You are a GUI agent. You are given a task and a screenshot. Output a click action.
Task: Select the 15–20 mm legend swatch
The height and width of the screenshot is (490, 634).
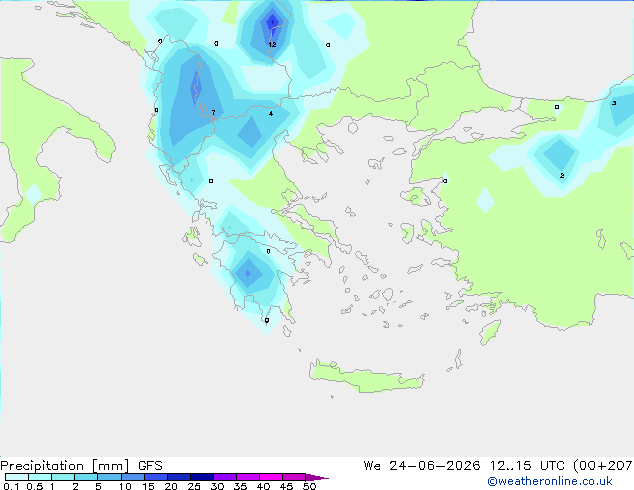156,477
